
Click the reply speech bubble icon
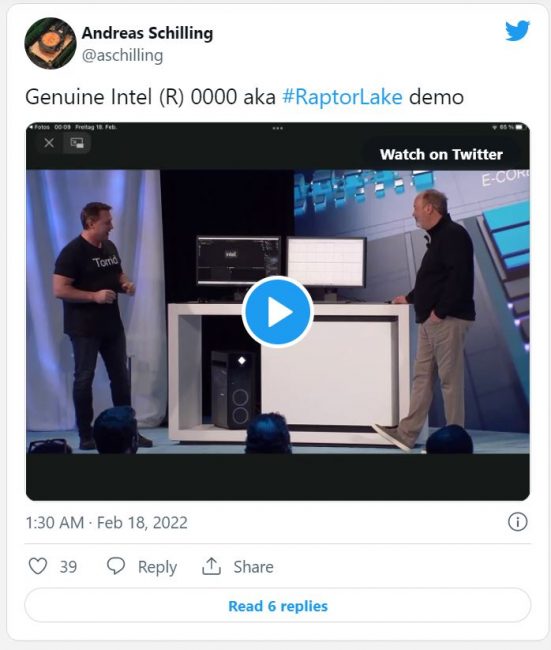116,566
